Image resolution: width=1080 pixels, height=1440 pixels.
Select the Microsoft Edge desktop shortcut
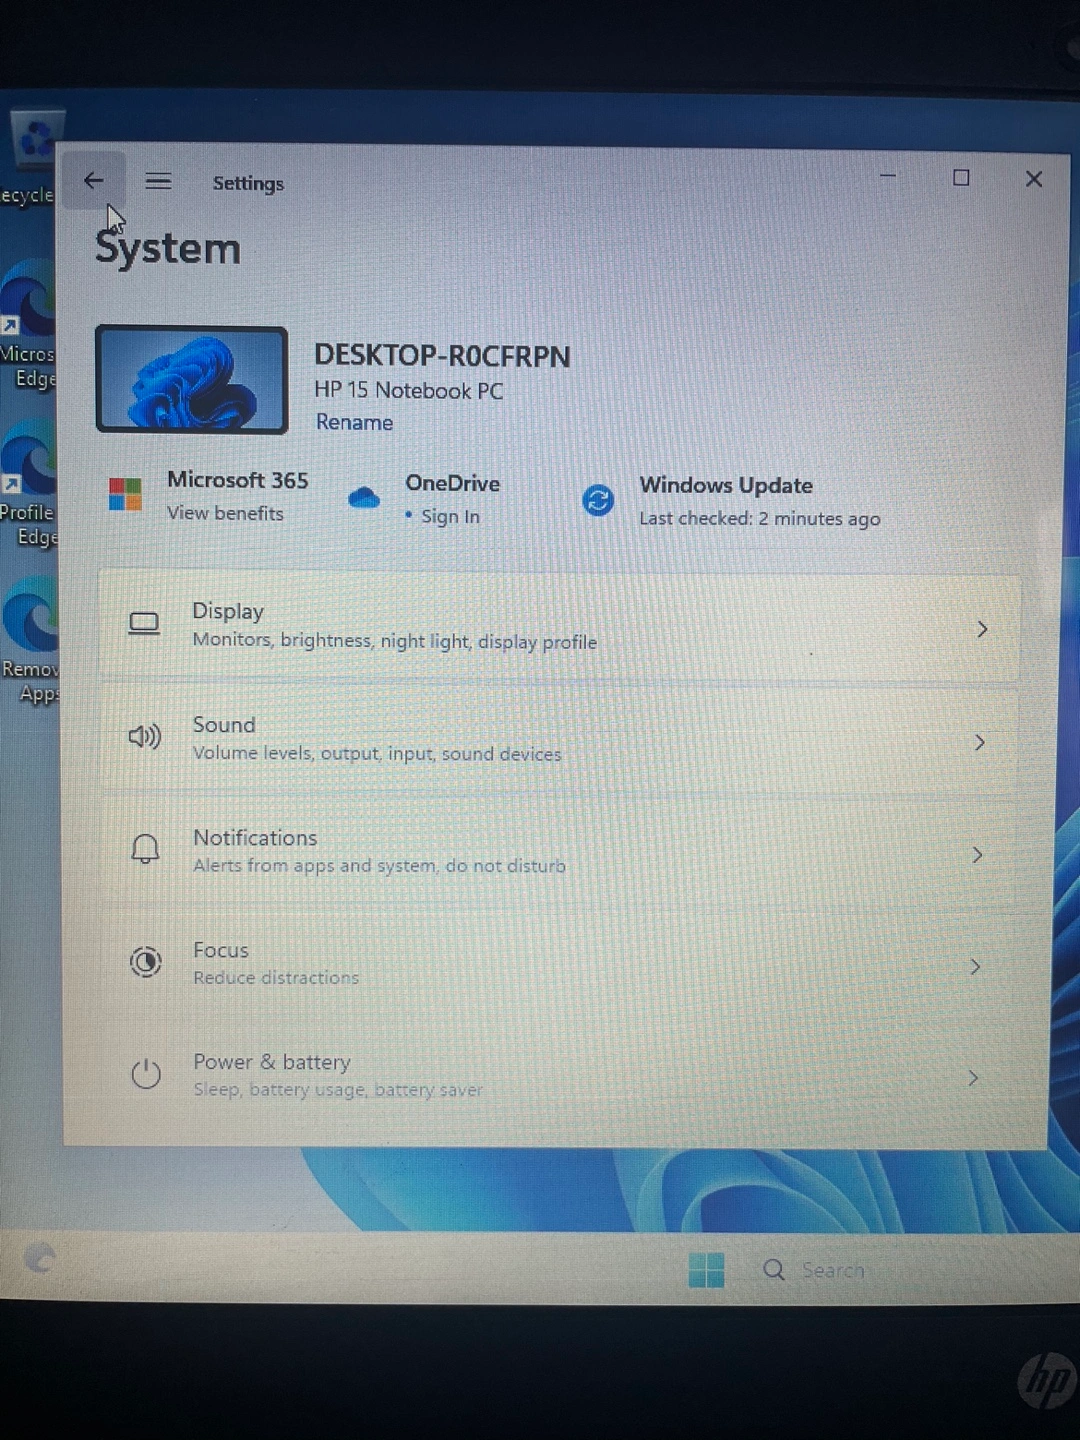[x=28, y=325]
